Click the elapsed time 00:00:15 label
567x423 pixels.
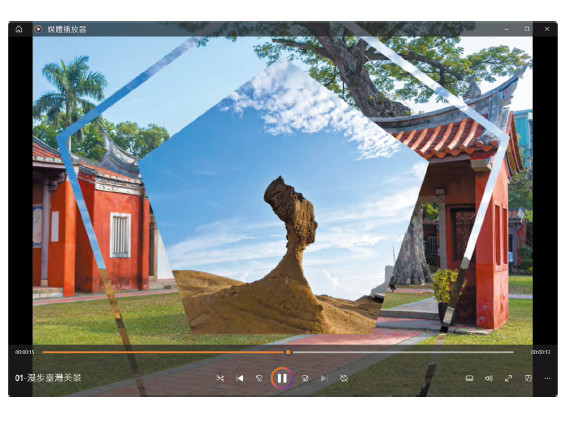pyautogui.click(x=25, y=352)
